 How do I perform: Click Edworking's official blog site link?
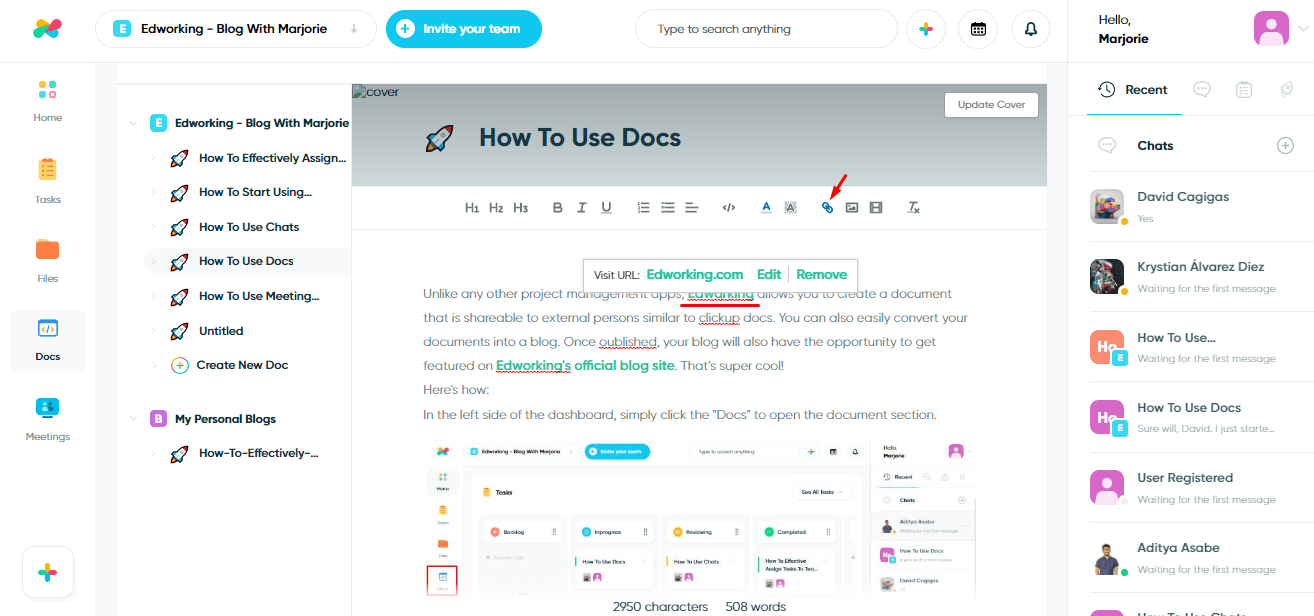[x=585, y=366]
